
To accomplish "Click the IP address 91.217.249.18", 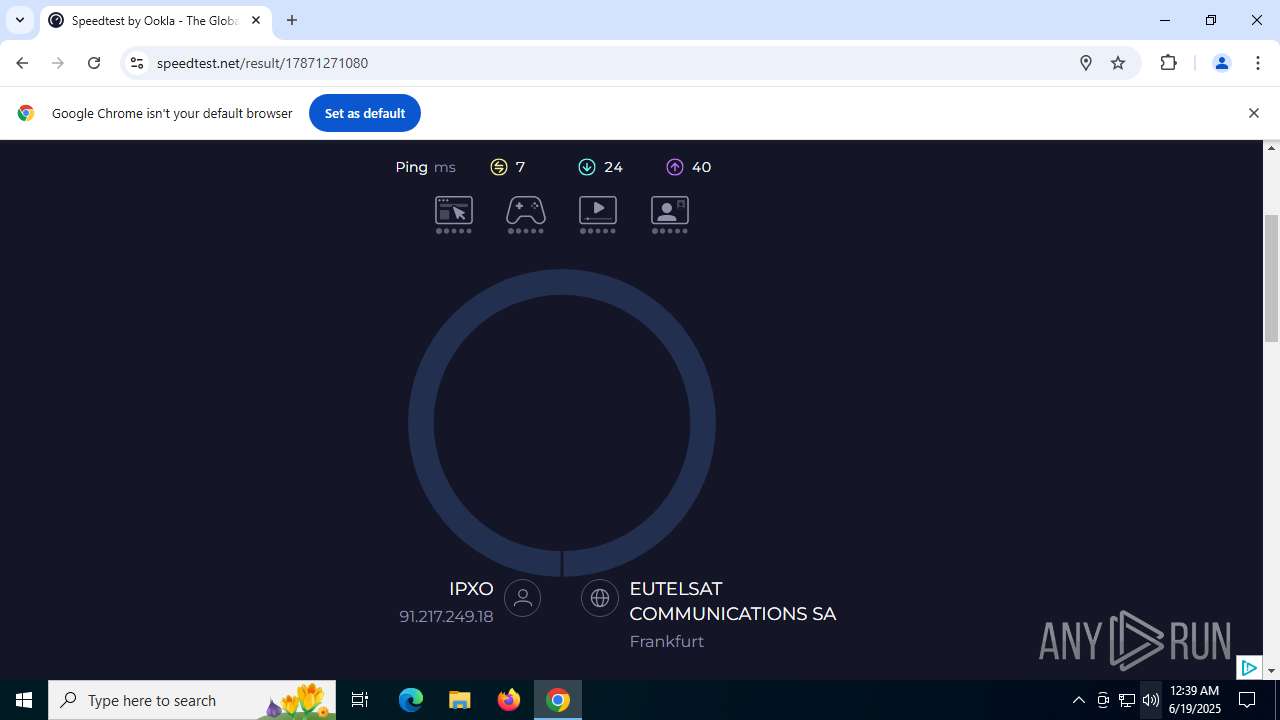I will [446, 617].
